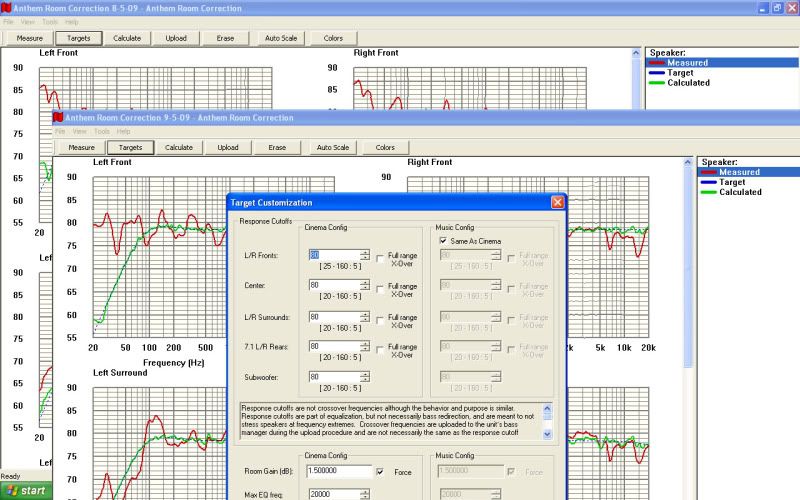The width and height of the screenshot is (800, 500).
Task: Open Colors from the front window toolbar
Action: (x=385, y=147)
